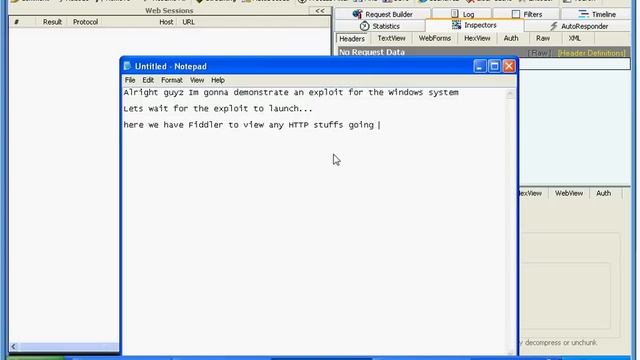The height and width of the screenshot is (360, 640).
Task: Open Notepad's Help menu
Action: tap(218, 80)
